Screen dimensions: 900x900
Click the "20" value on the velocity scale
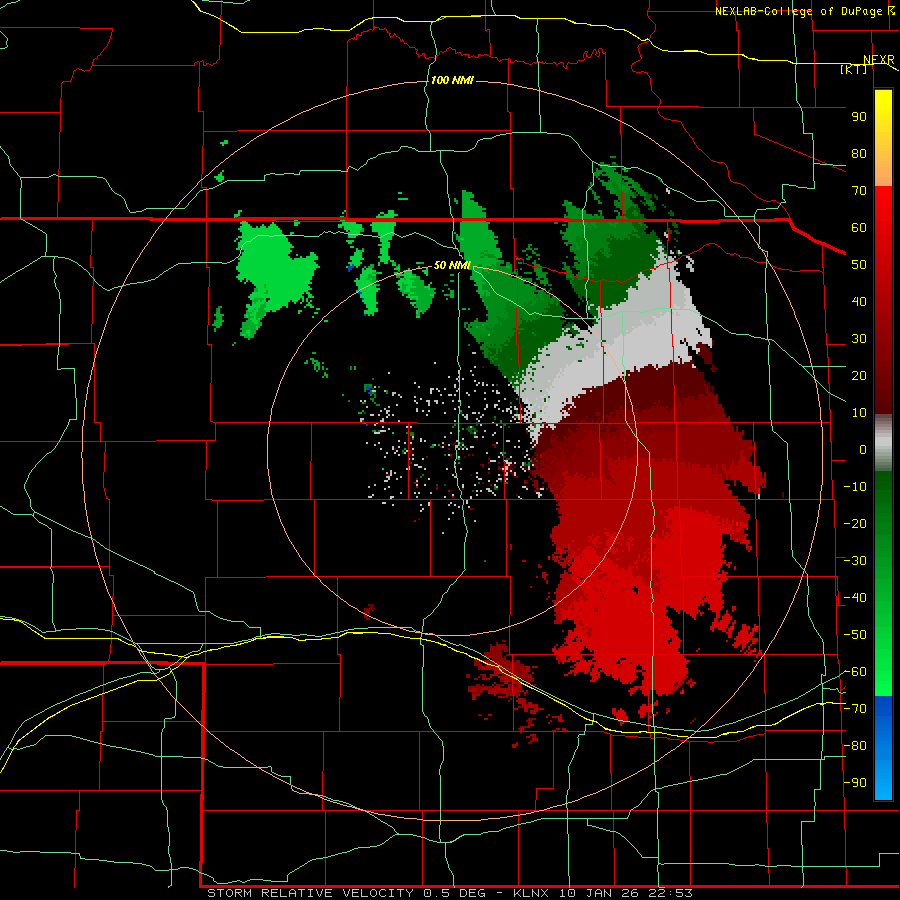coord(859,376)
